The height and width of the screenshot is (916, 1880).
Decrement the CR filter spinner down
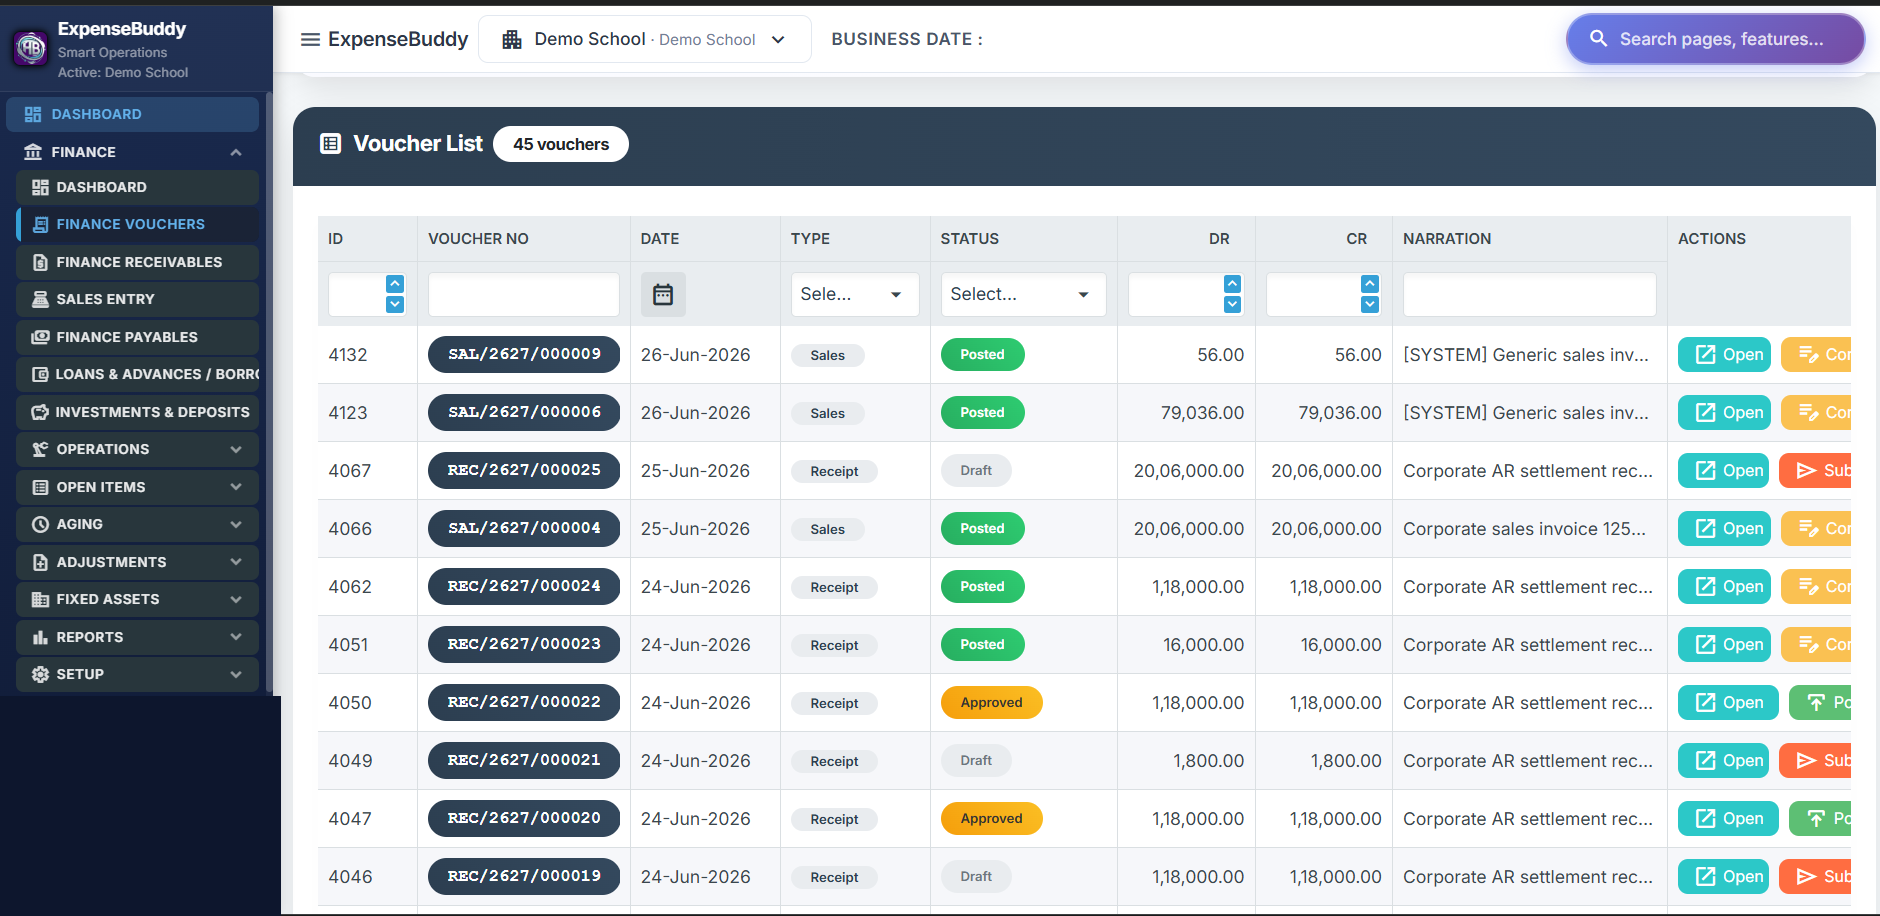(1370, 304)
